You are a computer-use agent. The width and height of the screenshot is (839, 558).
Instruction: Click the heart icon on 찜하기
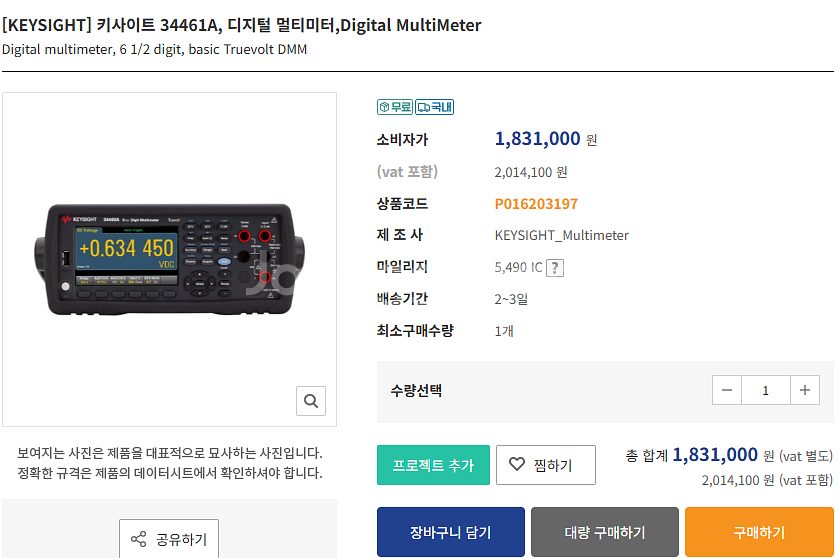pos(517,464)
